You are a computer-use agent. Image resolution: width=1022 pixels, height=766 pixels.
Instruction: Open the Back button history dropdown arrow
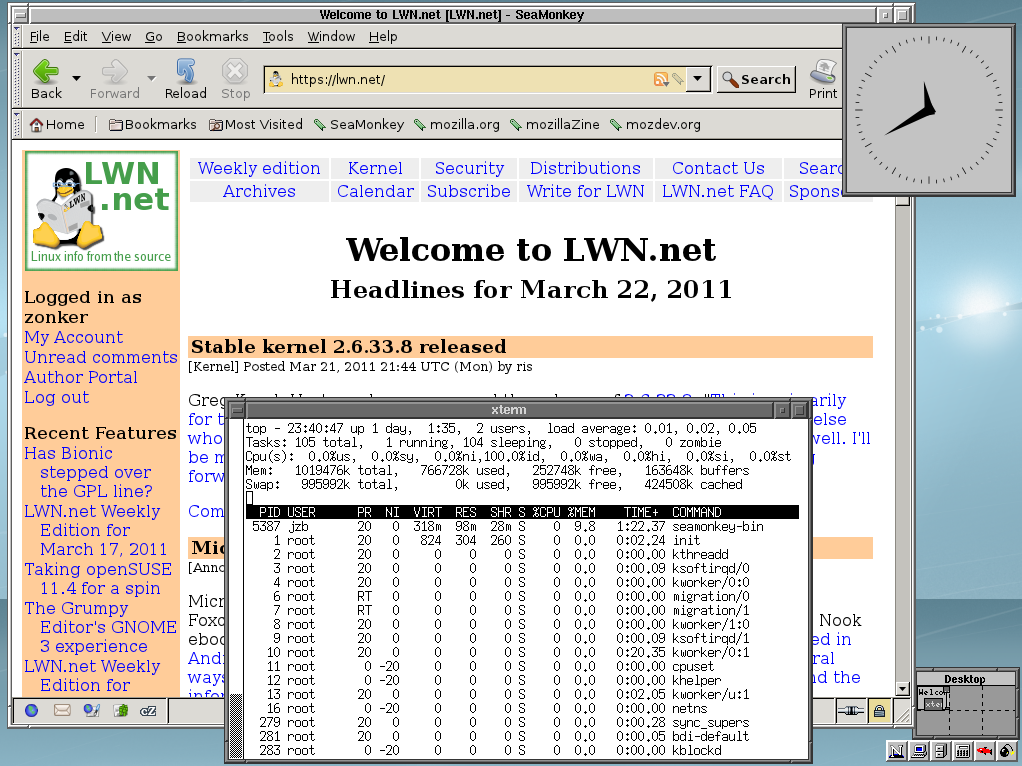(x=76, y=78)
